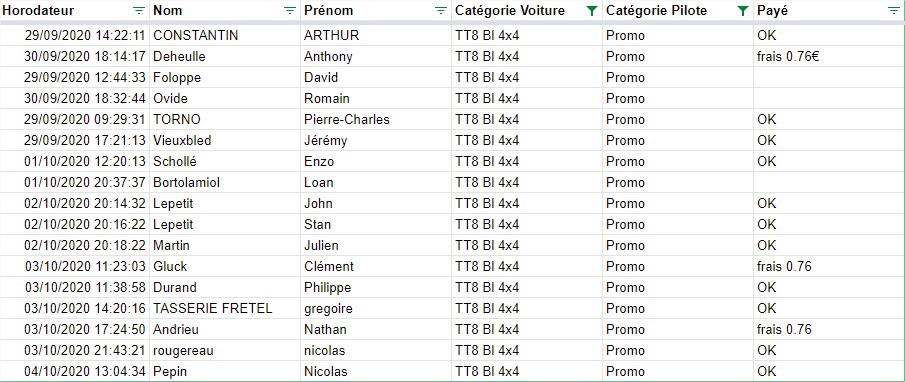Click the Pierre-Charles first name cell
This screenshot has width=905, height=382.
pyautogui.click(x=376, y=119)
